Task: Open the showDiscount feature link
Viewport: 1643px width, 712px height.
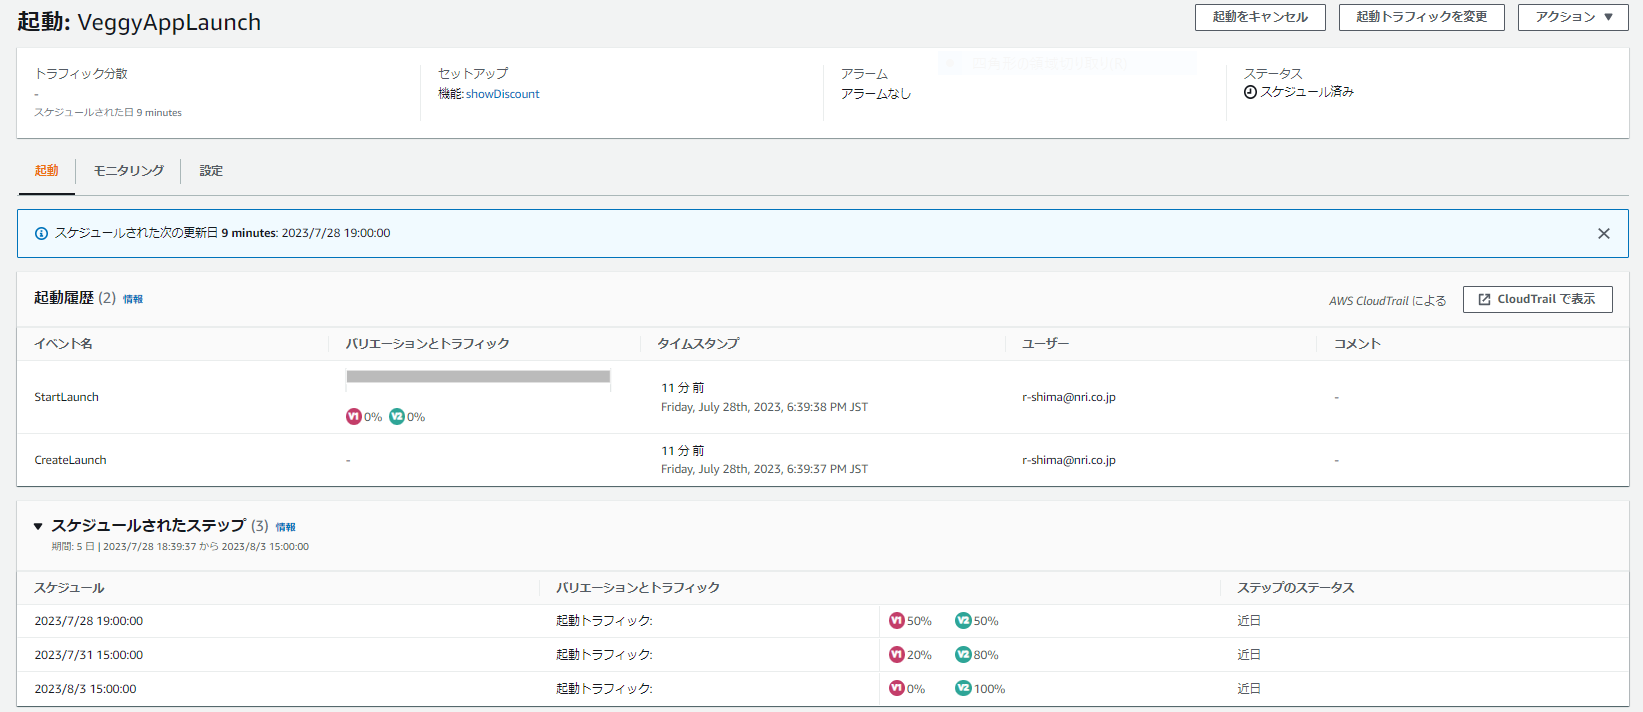Action: (x=502, y=94)
